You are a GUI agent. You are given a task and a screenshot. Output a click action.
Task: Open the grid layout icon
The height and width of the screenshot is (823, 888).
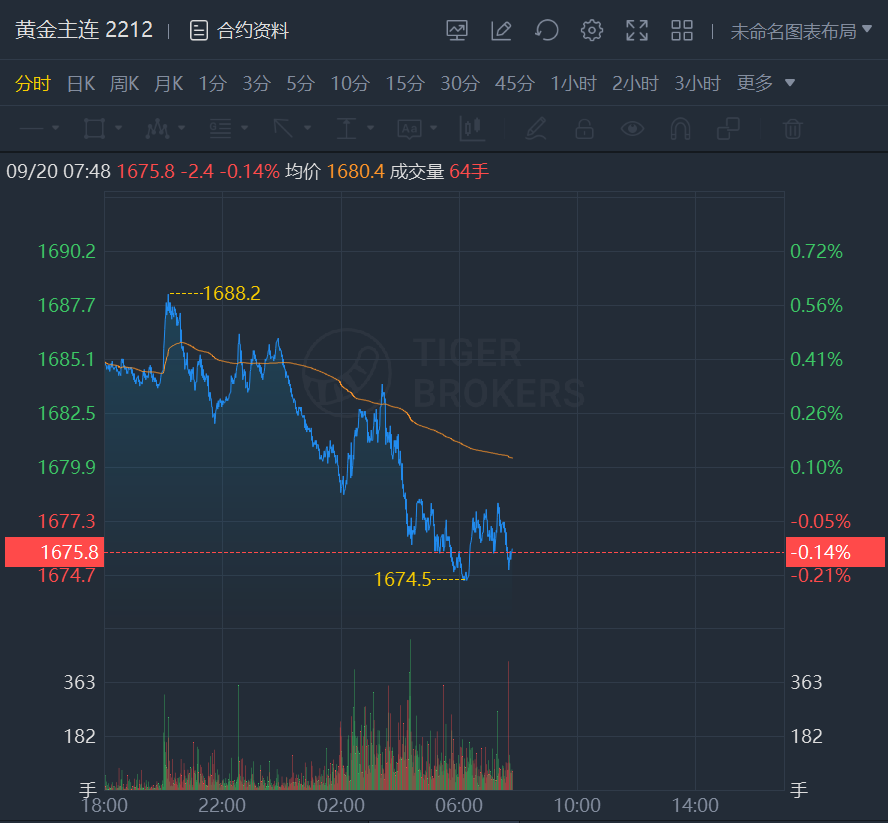click(682, 31)
